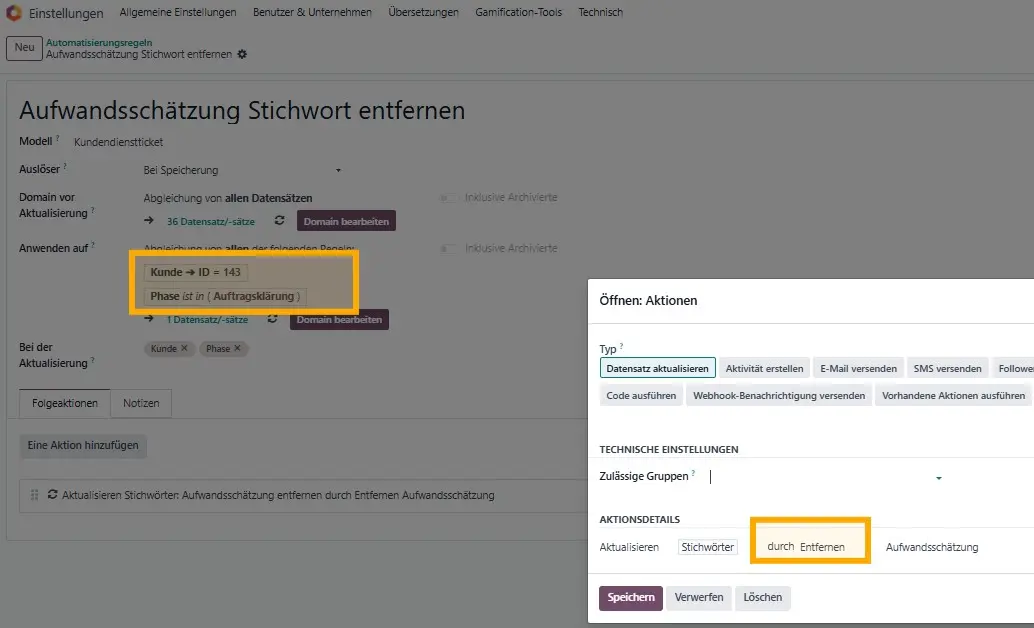Image resolution: width=1034 pixels, height=628 pixels.
Task: Click Domain bearbeiten under Domain vor Aktualisierung
Action: [346, 221]
